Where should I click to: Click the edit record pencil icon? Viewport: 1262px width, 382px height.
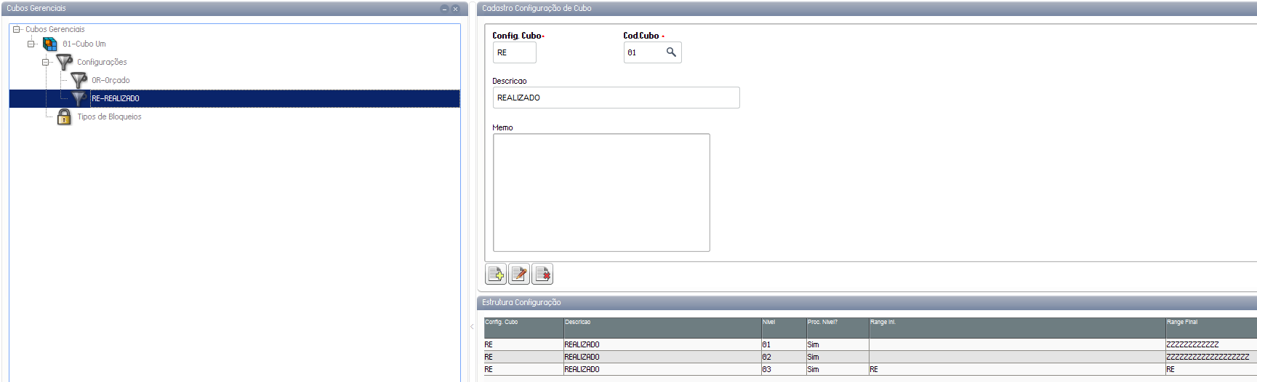(519, 274)
